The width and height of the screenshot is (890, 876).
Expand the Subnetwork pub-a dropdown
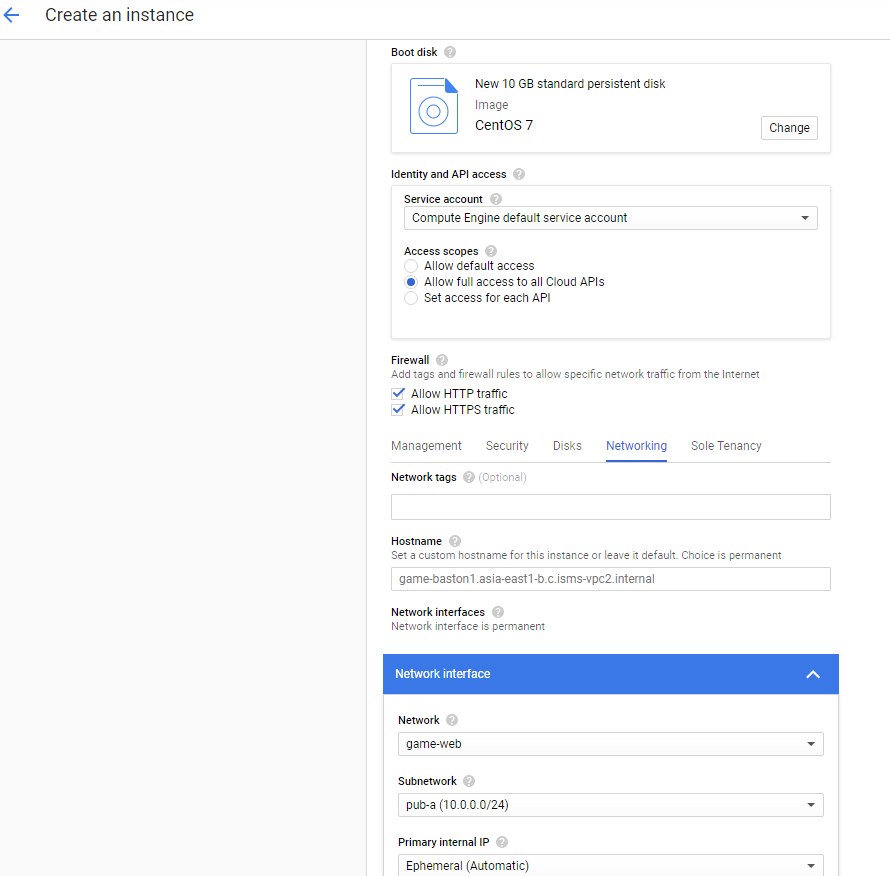pyautogui.click(x=610, y=805)
